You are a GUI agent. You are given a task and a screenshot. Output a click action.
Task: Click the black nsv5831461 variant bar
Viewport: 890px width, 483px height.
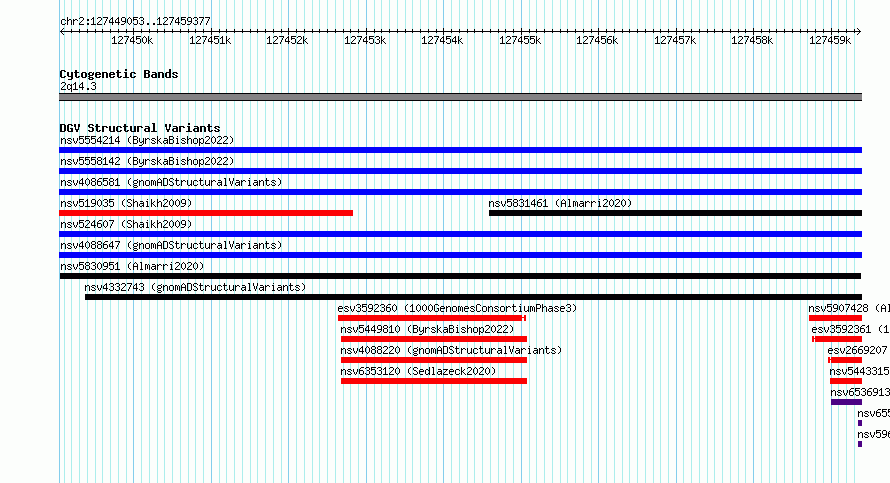[675, 213]
